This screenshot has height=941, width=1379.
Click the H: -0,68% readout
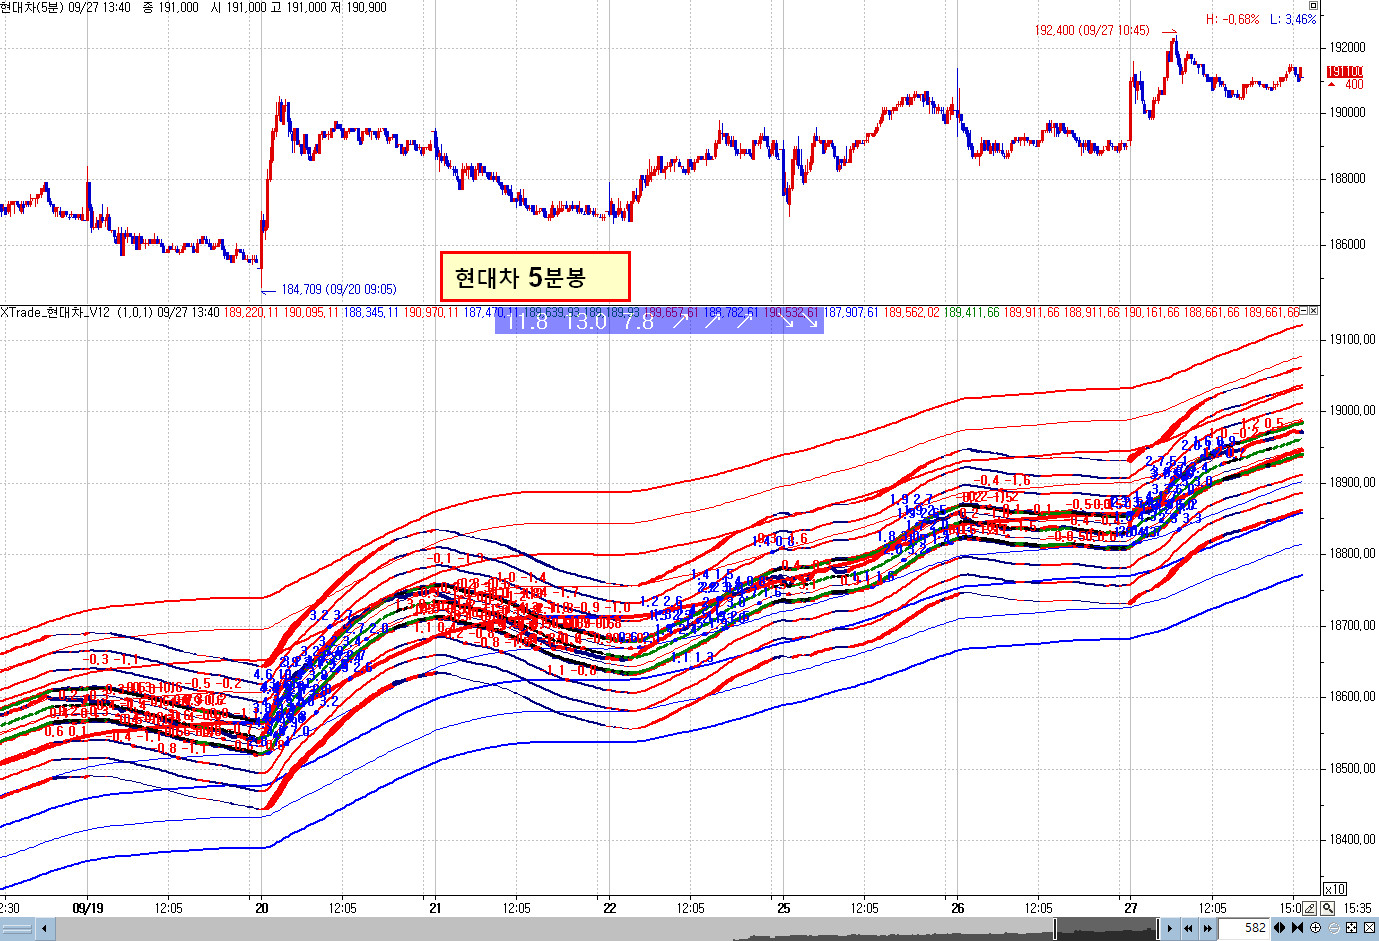(x=1232, y=19)
